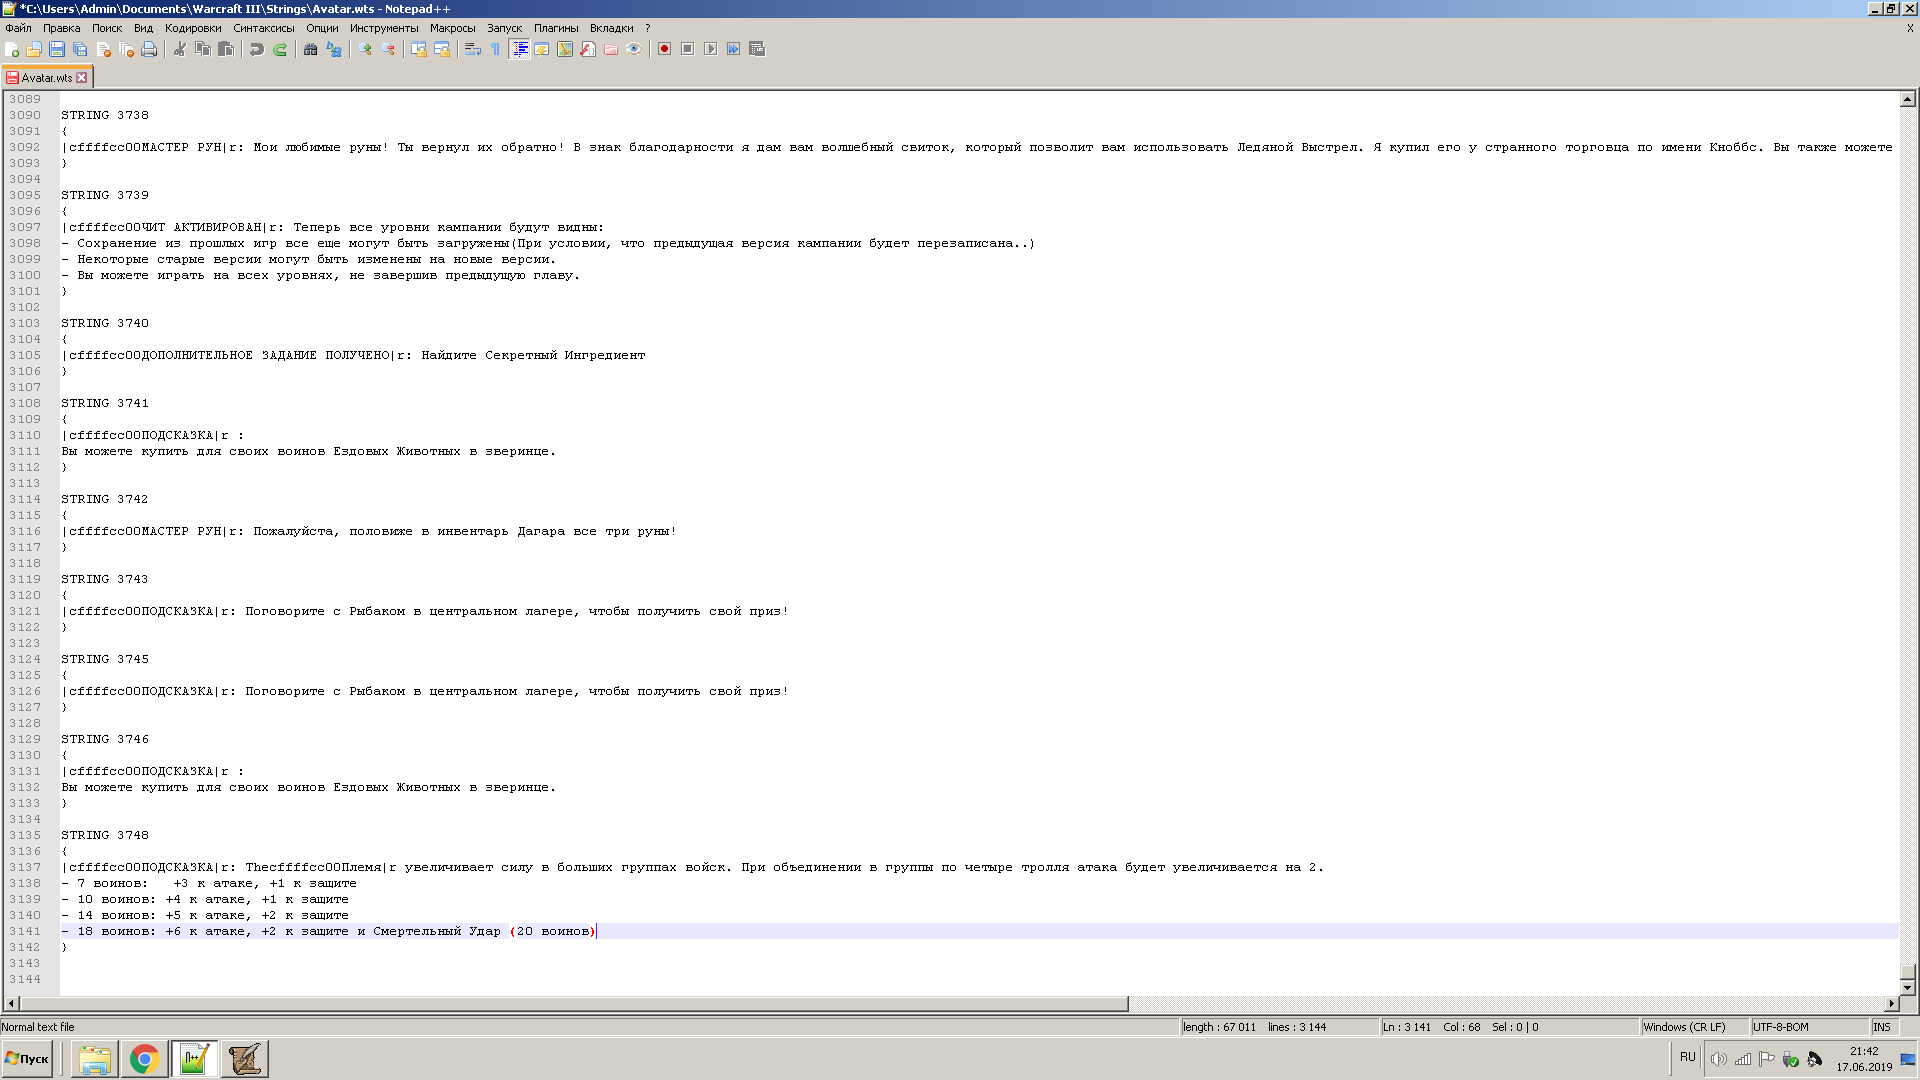The image size is (1920, 1080).
Task: Click the Print icon in toolbar
Action: (149, 49)
